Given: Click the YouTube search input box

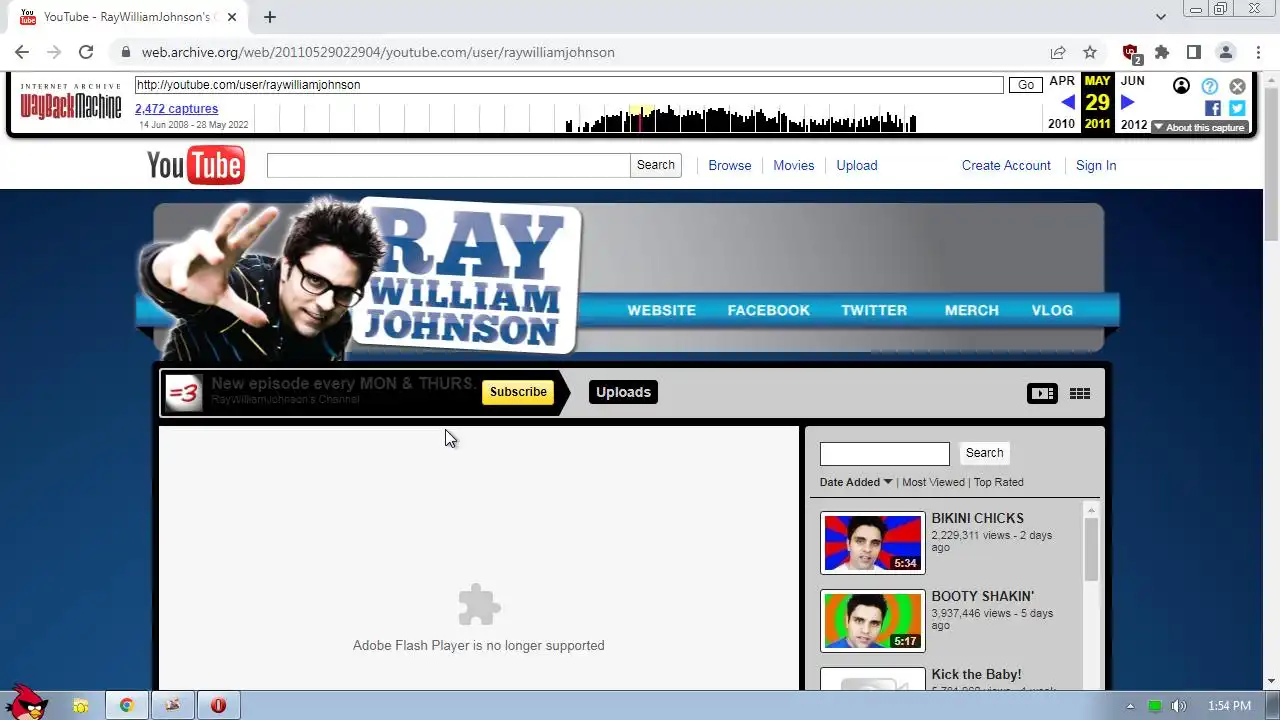Looking at the screenshot, I should [448, 165].
